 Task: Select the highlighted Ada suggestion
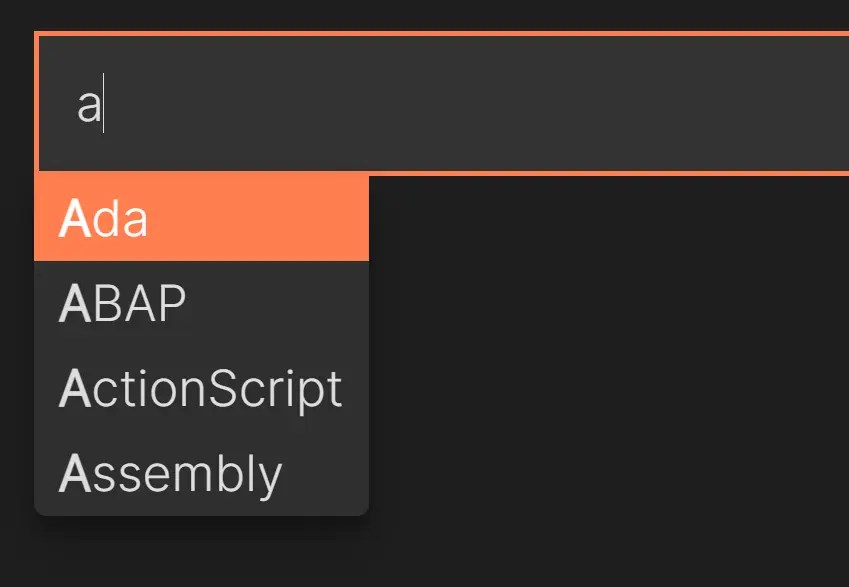(x=200, y=219)
